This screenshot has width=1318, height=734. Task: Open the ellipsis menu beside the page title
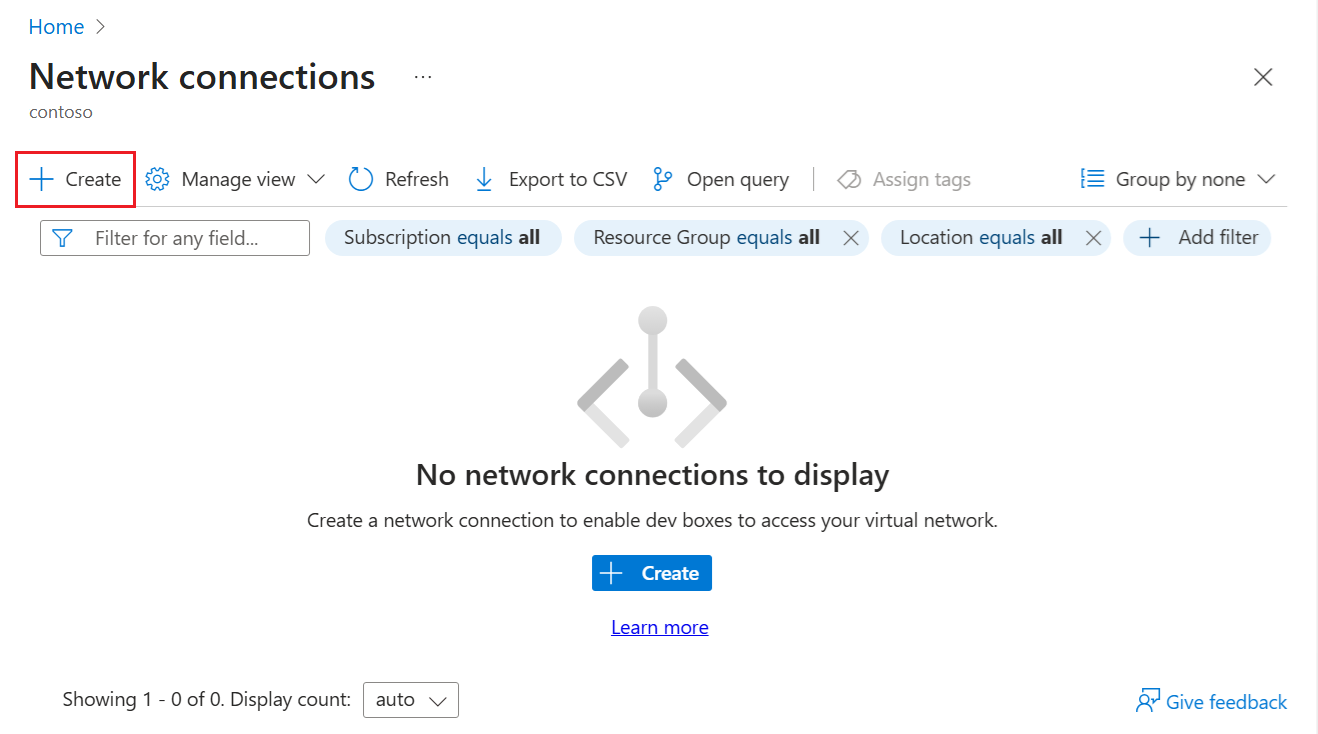[422, 76]
